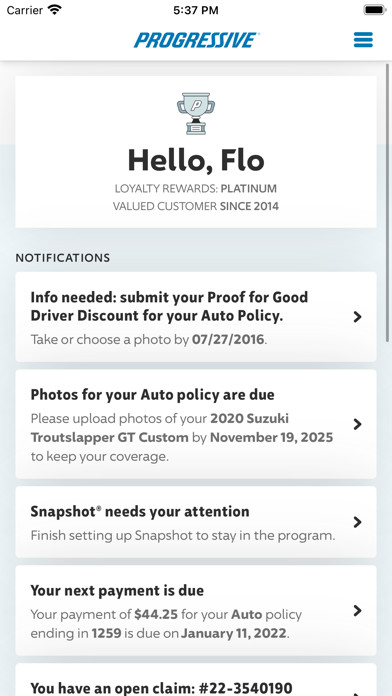Image resolution: width=392 pixels, height=696 pixels.
Task: Open the hamburger menu icon
Action: [x=363, y=40]
